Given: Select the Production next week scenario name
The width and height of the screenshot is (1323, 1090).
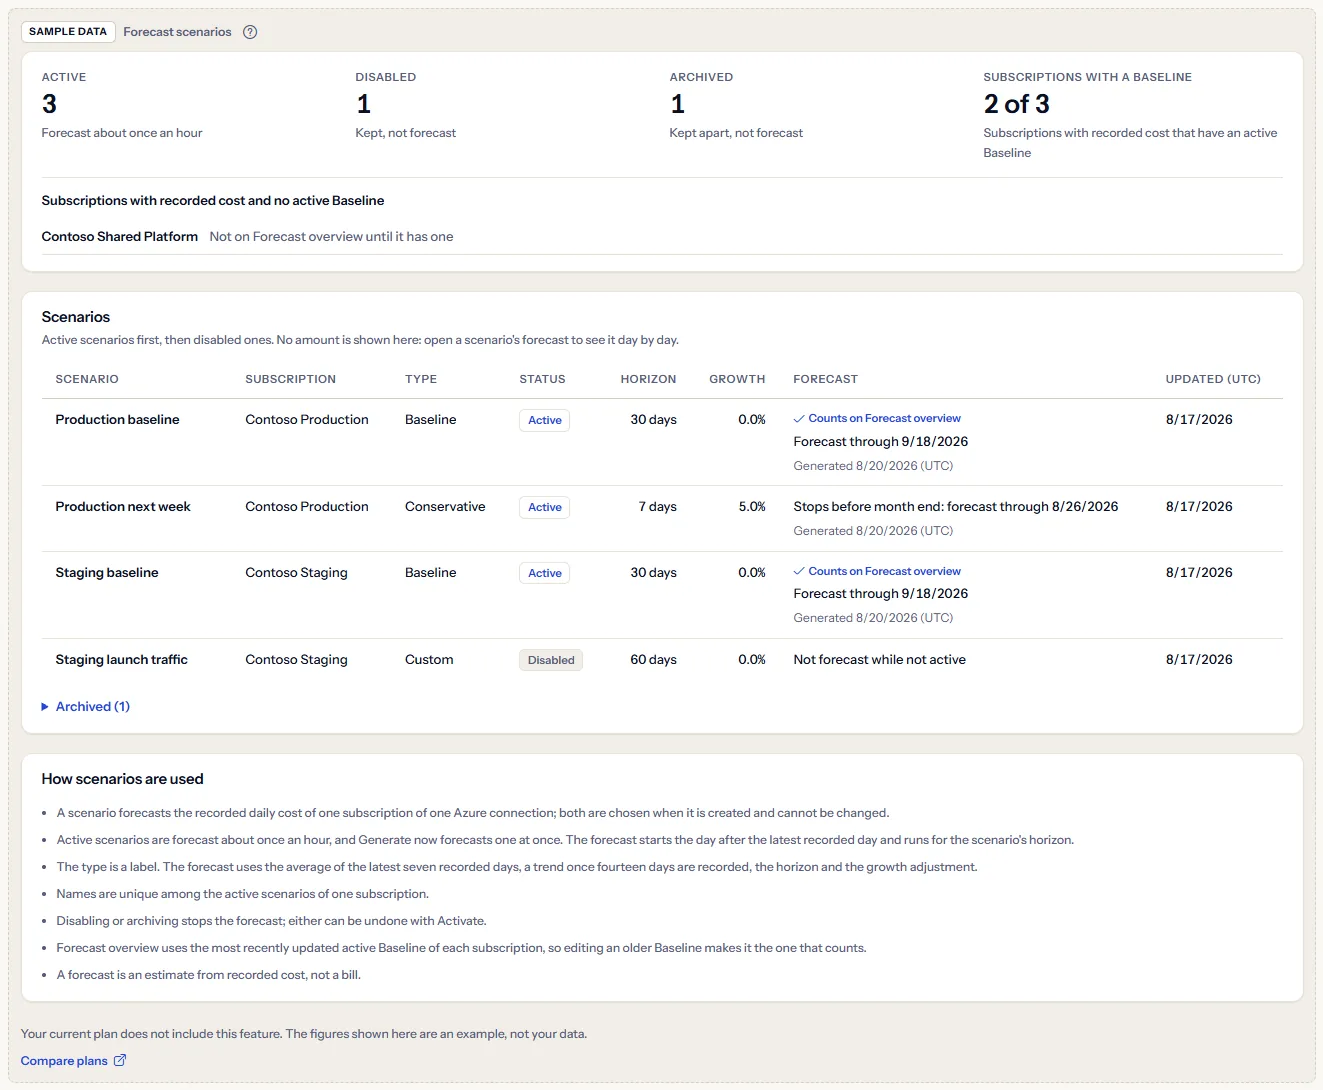Looking at the screenshot, I should (123, 507).
